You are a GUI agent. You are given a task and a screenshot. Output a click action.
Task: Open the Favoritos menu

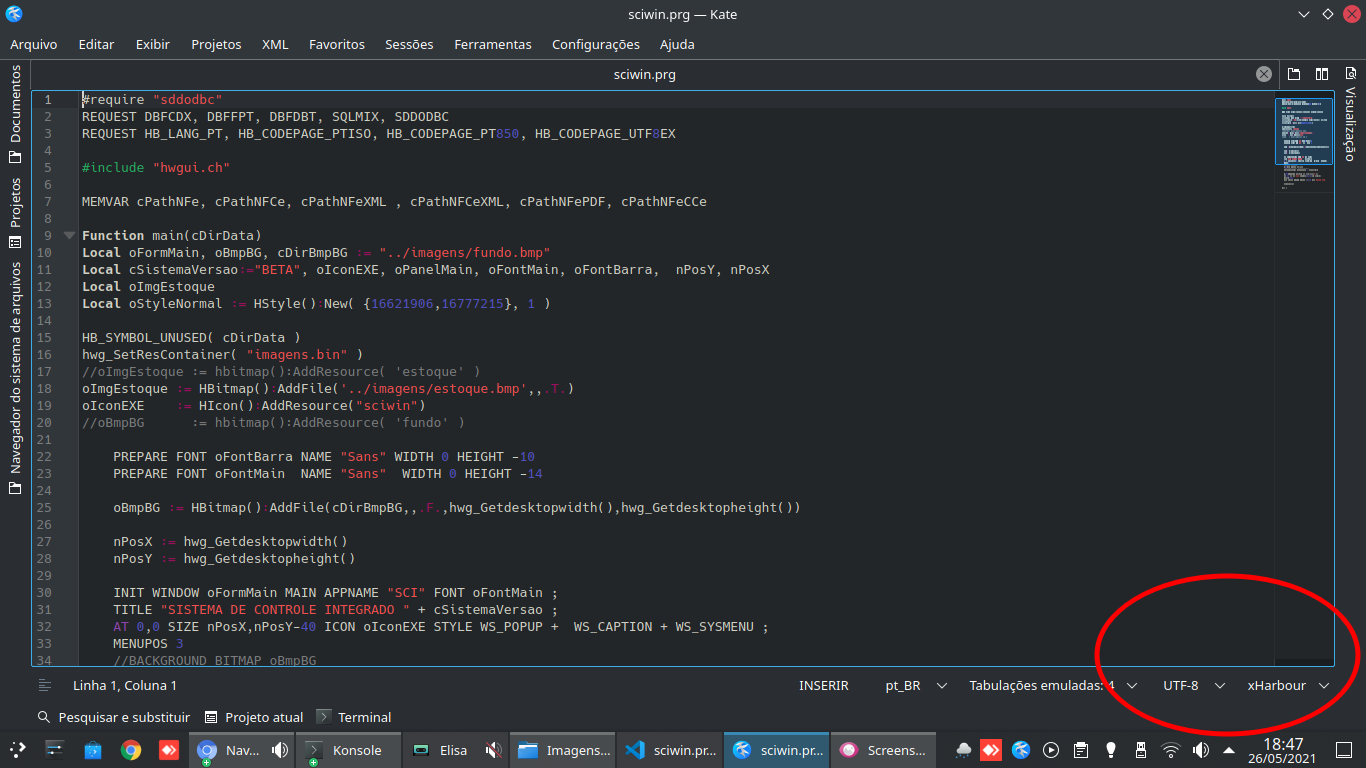(x=336, y=44)
